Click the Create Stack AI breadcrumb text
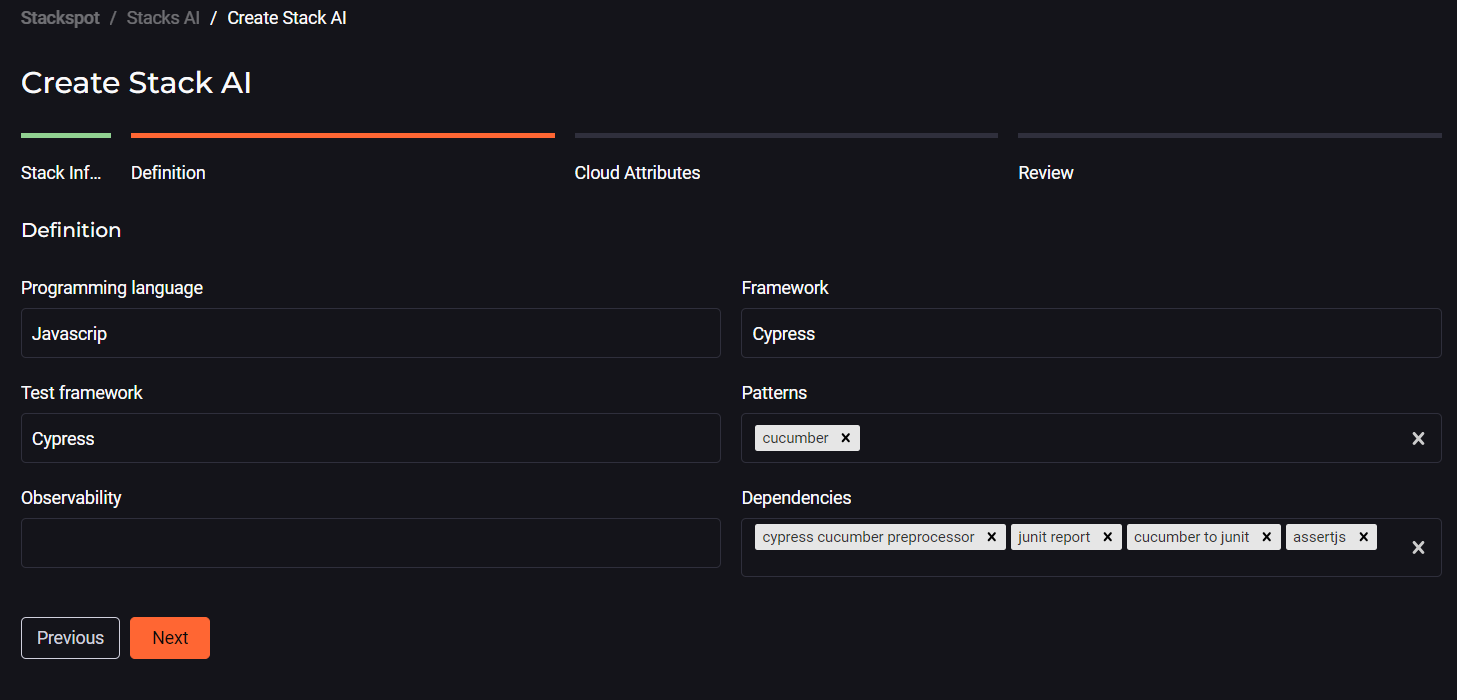 coord(287,18)
